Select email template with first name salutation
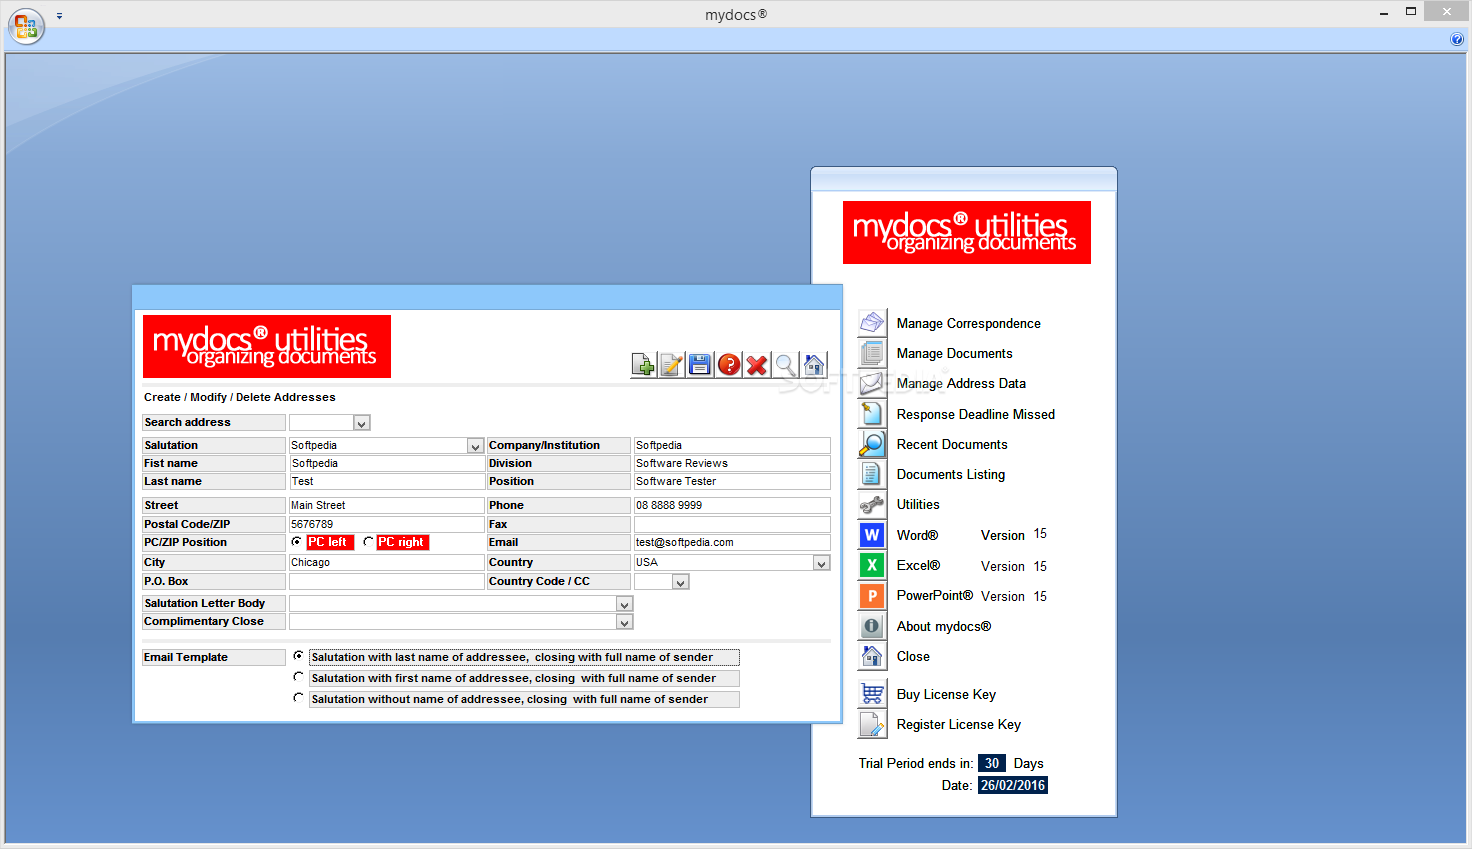Screen dimensions: 1472x849 [x=298, y=677]
